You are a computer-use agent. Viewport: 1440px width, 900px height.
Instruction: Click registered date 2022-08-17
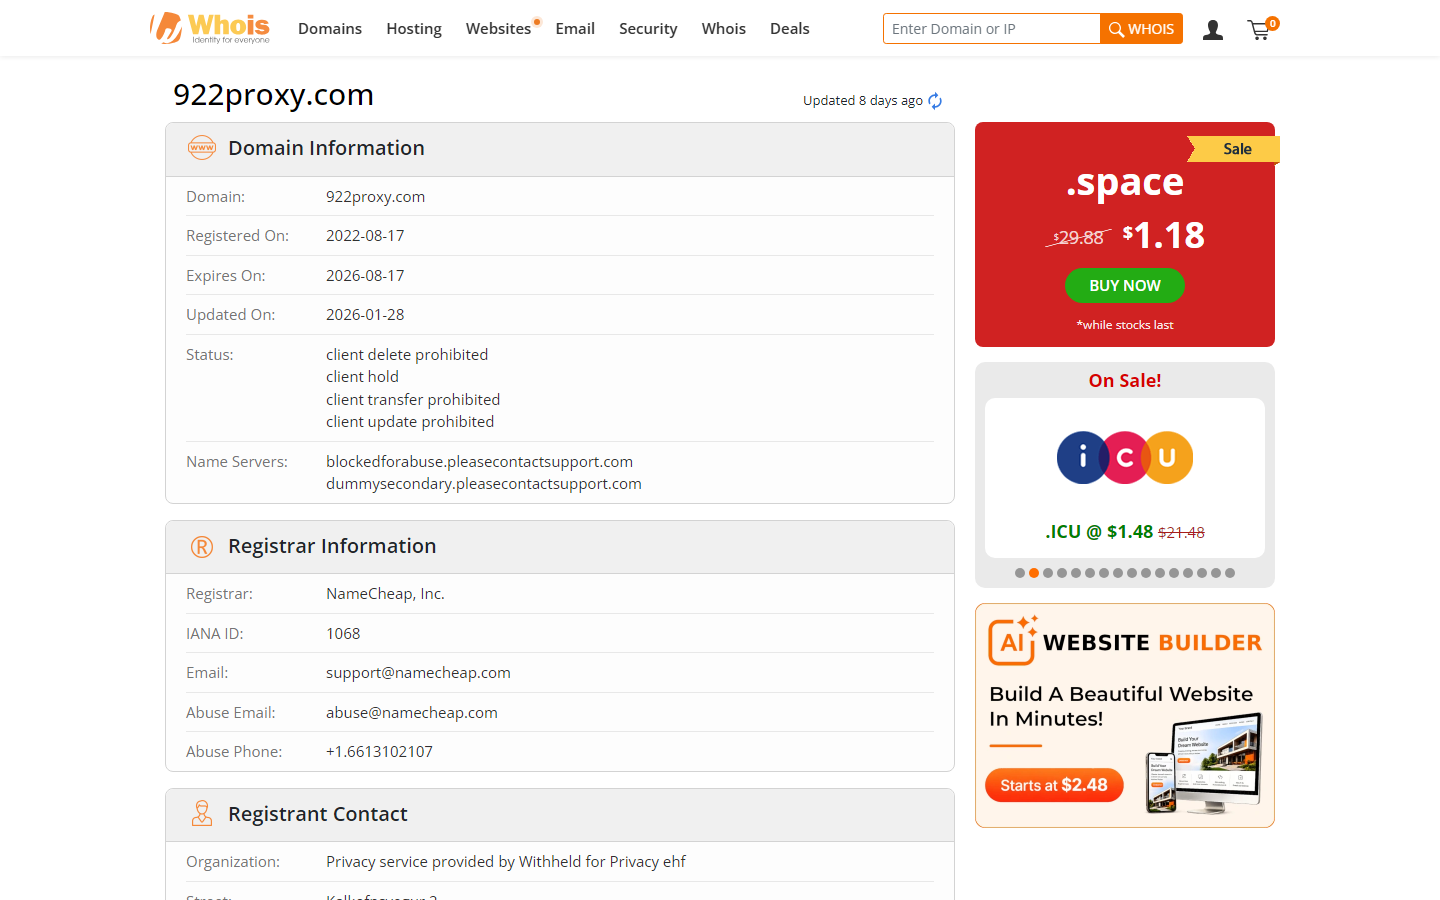click(x=365, y=236)
